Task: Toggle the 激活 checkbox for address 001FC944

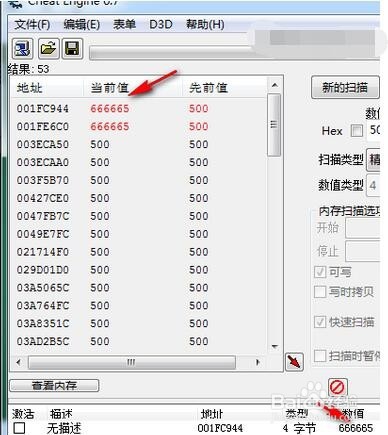Action: click(19, 428)
